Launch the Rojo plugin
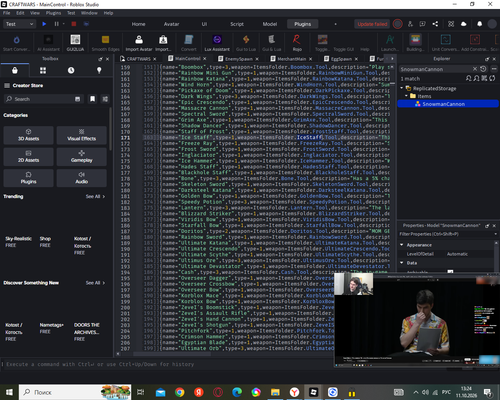Screen dimensions: 500x400 click(x=297, y=43)
